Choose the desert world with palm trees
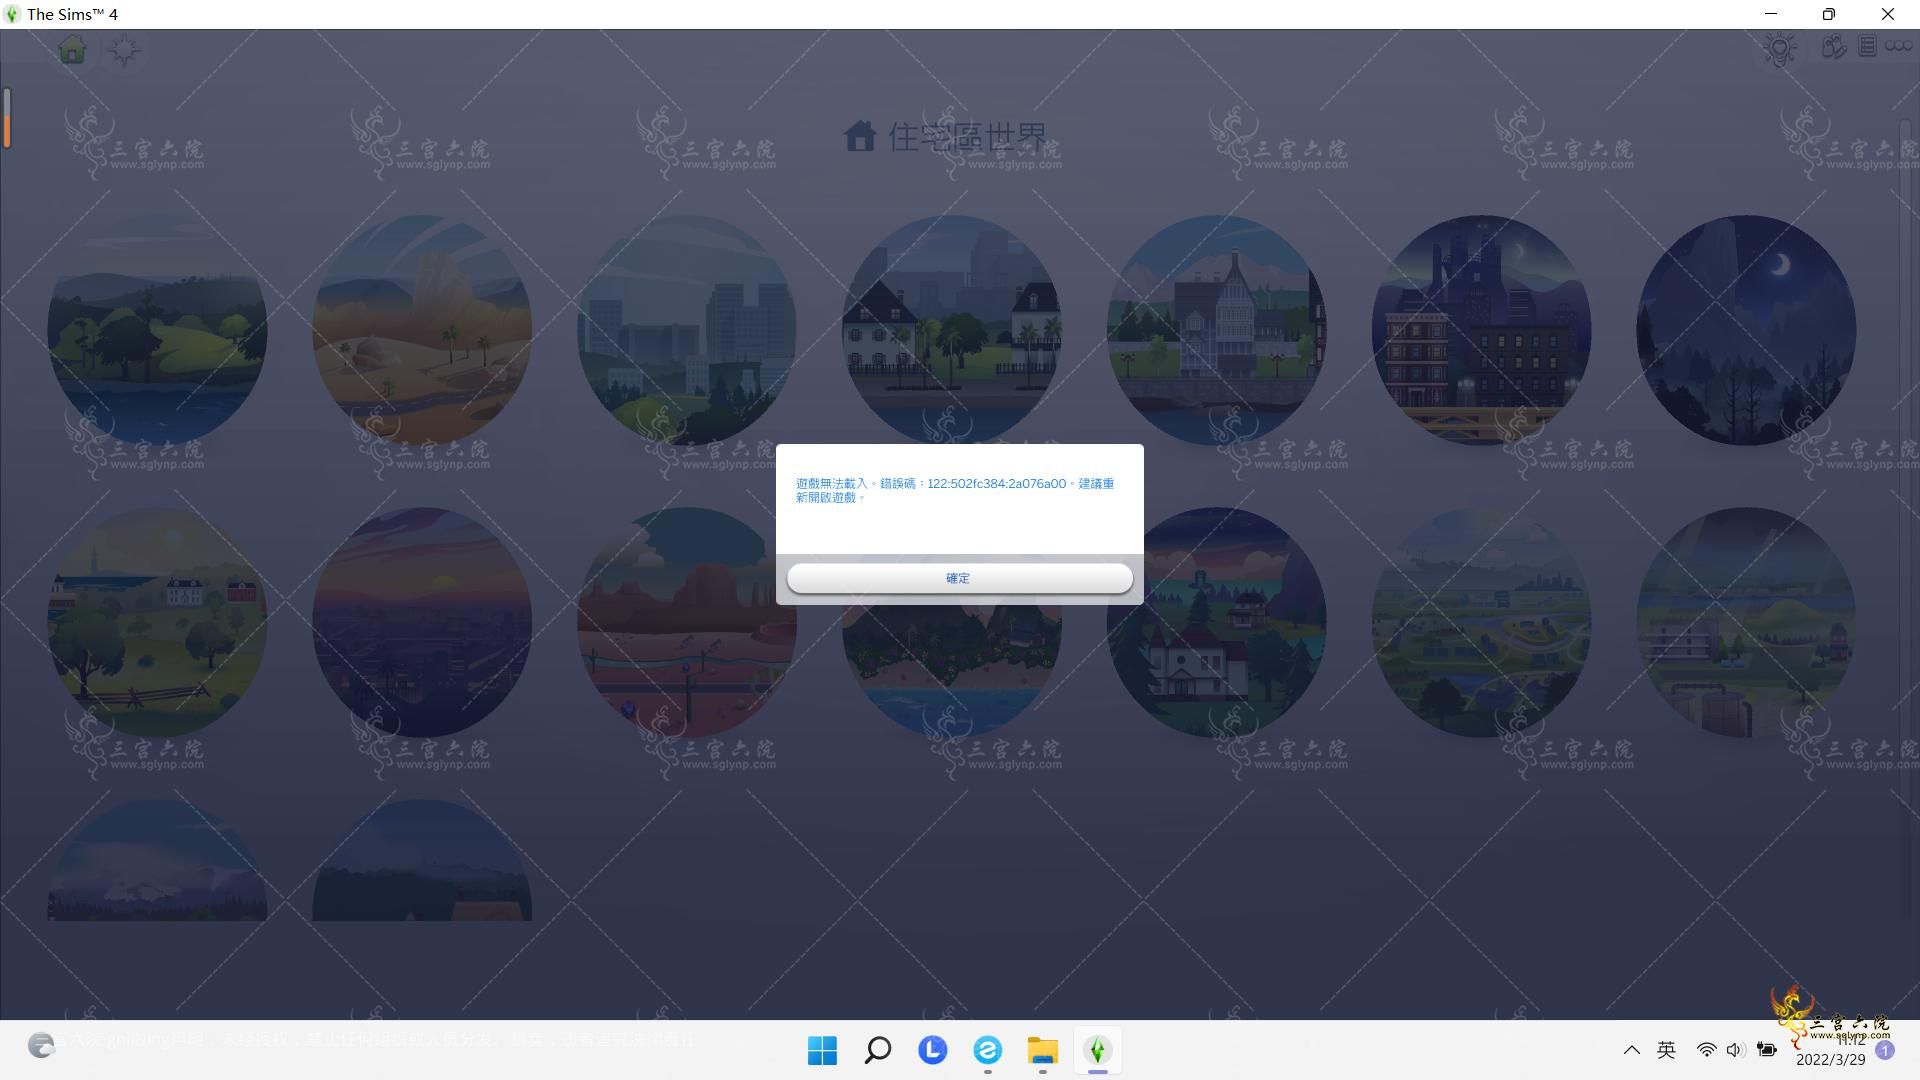The image size is (1920, 1080). pos(422,329)
